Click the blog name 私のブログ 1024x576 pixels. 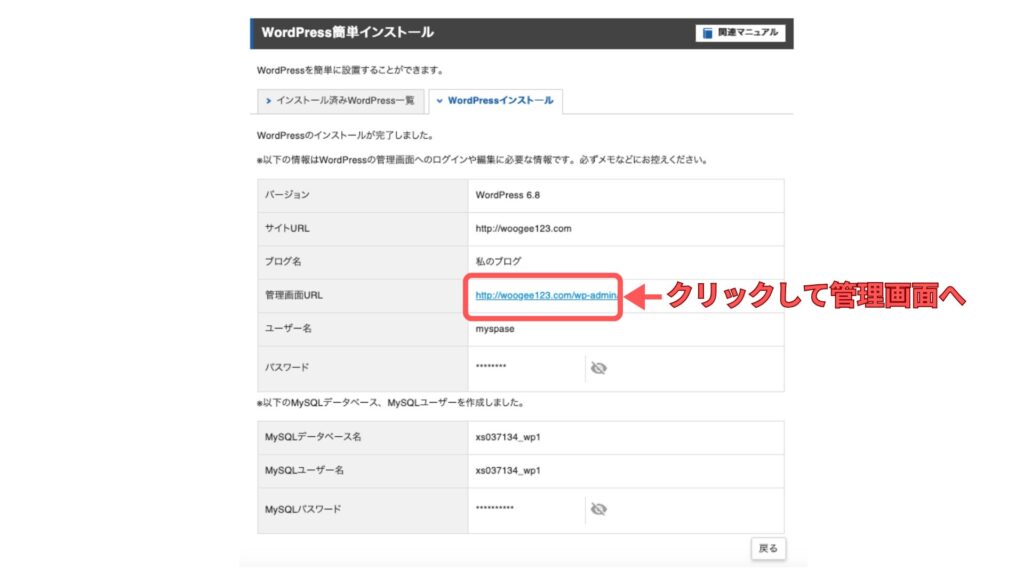(498, 261)
